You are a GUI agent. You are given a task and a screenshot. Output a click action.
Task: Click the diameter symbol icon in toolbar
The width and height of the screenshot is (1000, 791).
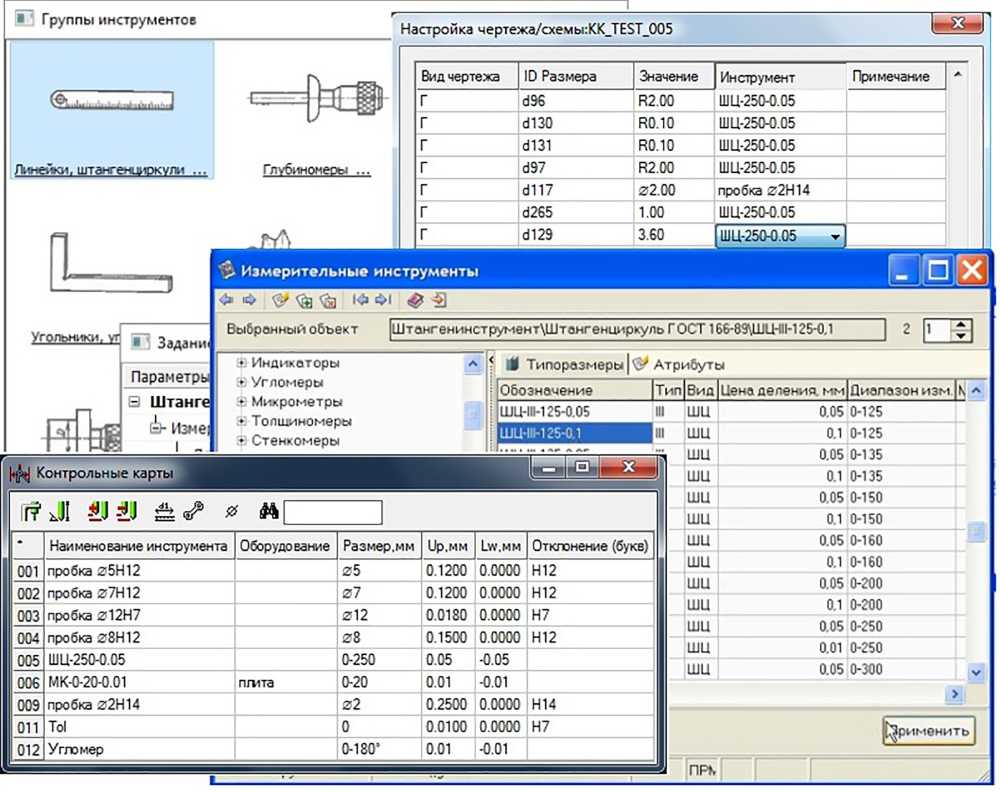(232, 512)
